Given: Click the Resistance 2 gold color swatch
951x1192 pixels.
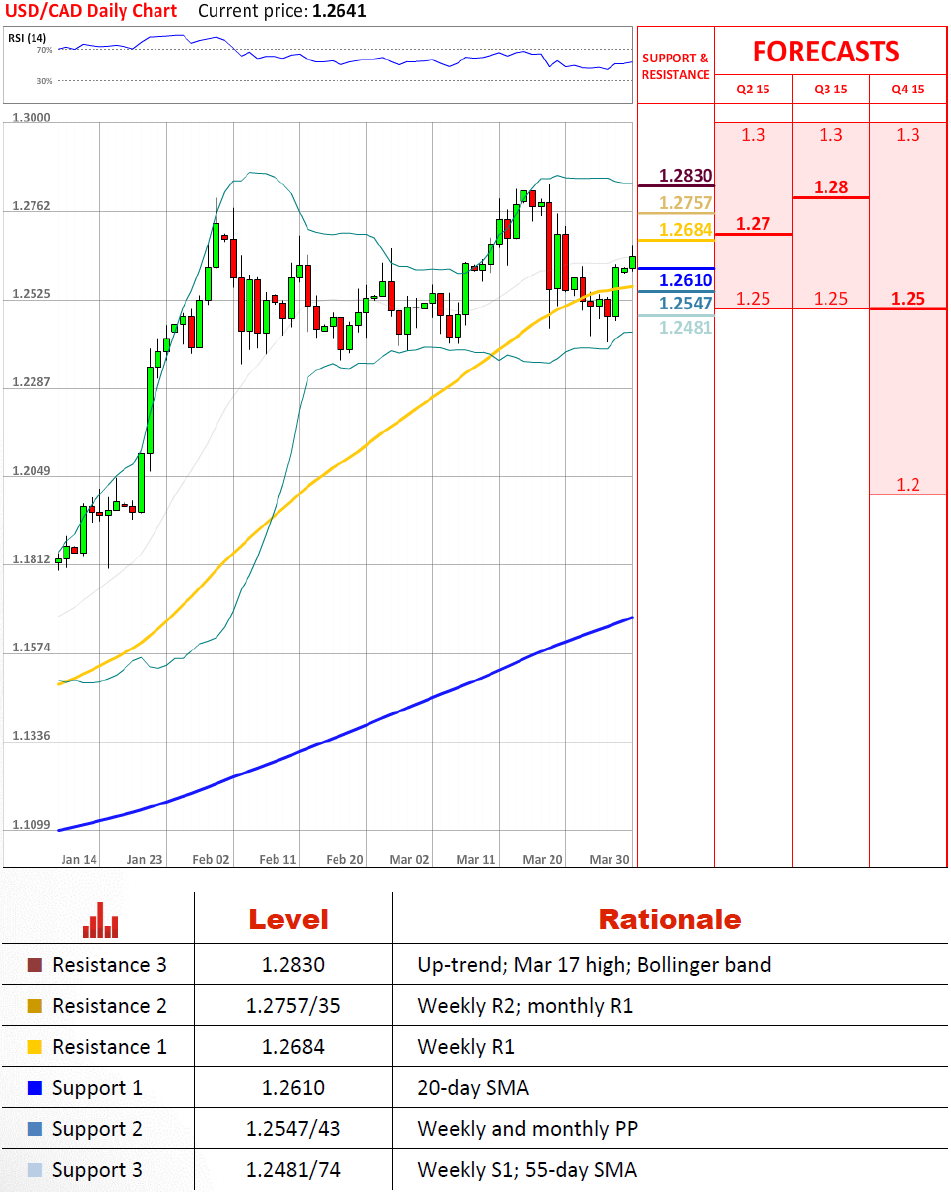Looking at the screenshot, I should tap(34, 1006).
